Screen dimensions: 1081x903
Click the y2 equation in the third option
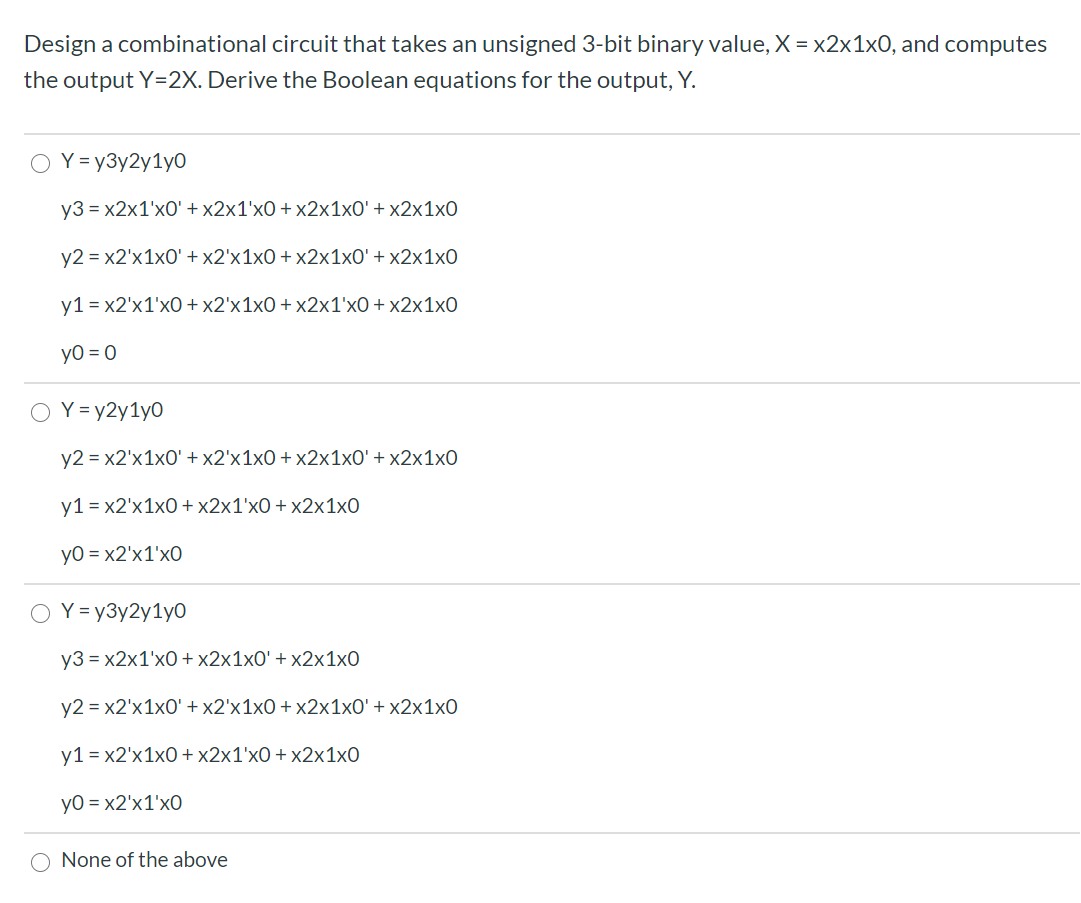[259, 707]
